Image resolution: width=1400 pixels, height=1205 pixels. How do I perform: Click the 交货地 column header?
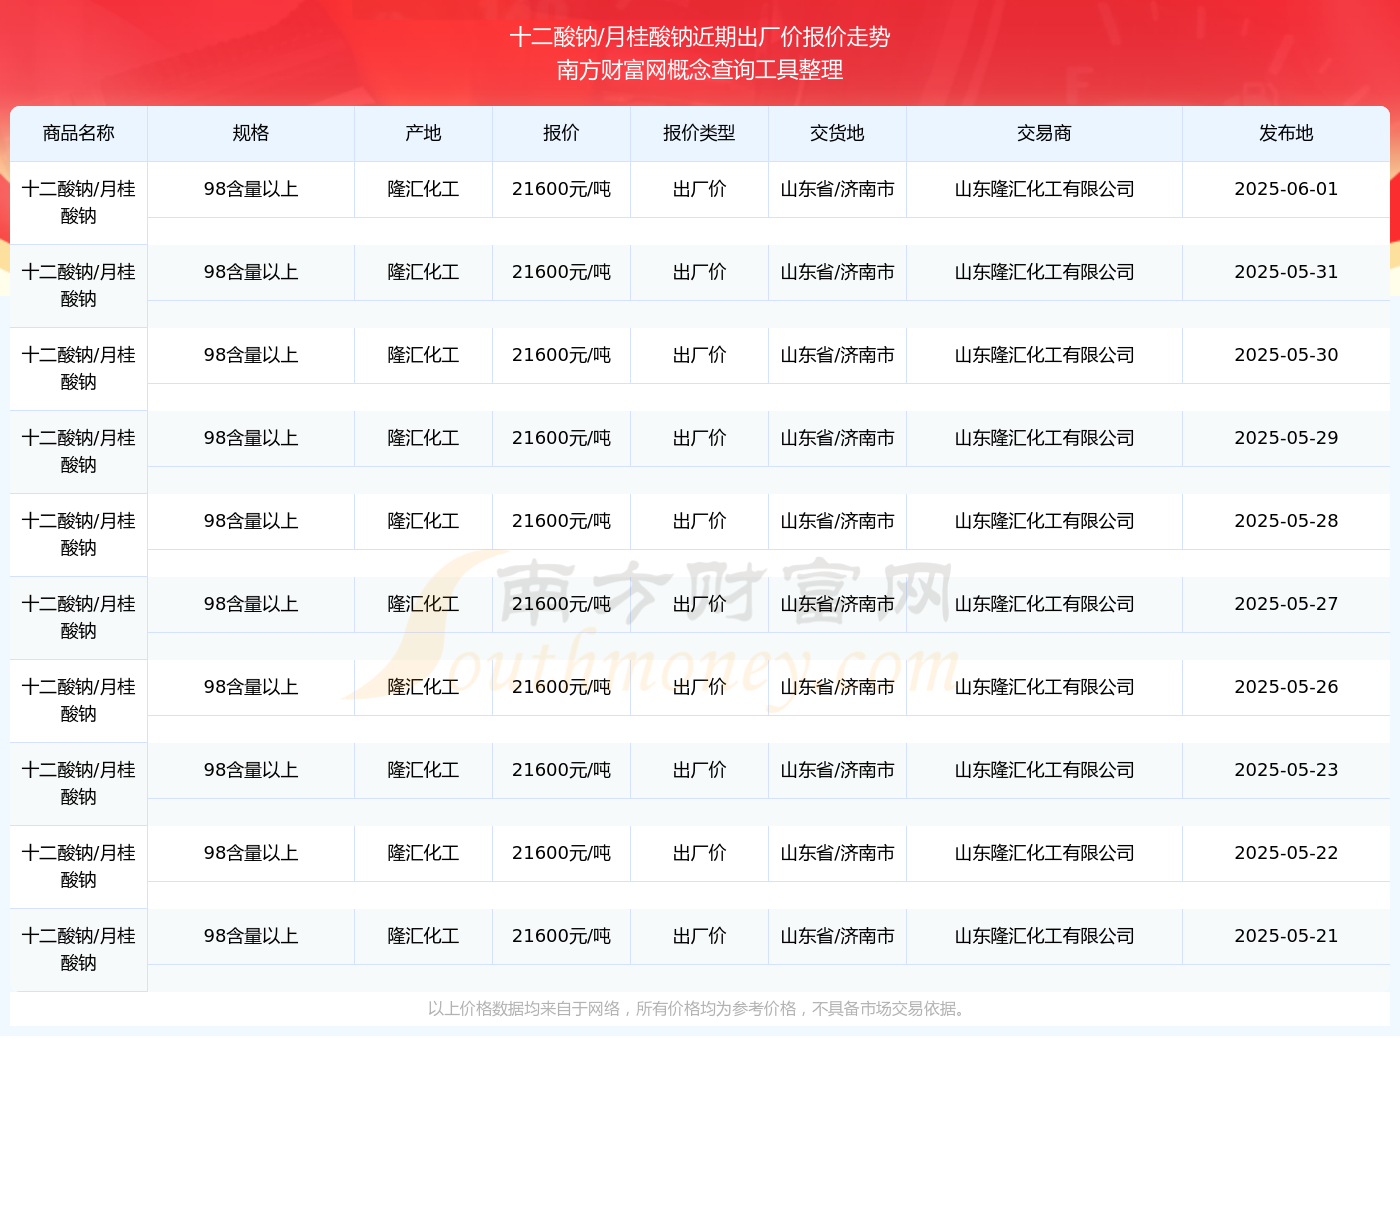coord(838,133)
